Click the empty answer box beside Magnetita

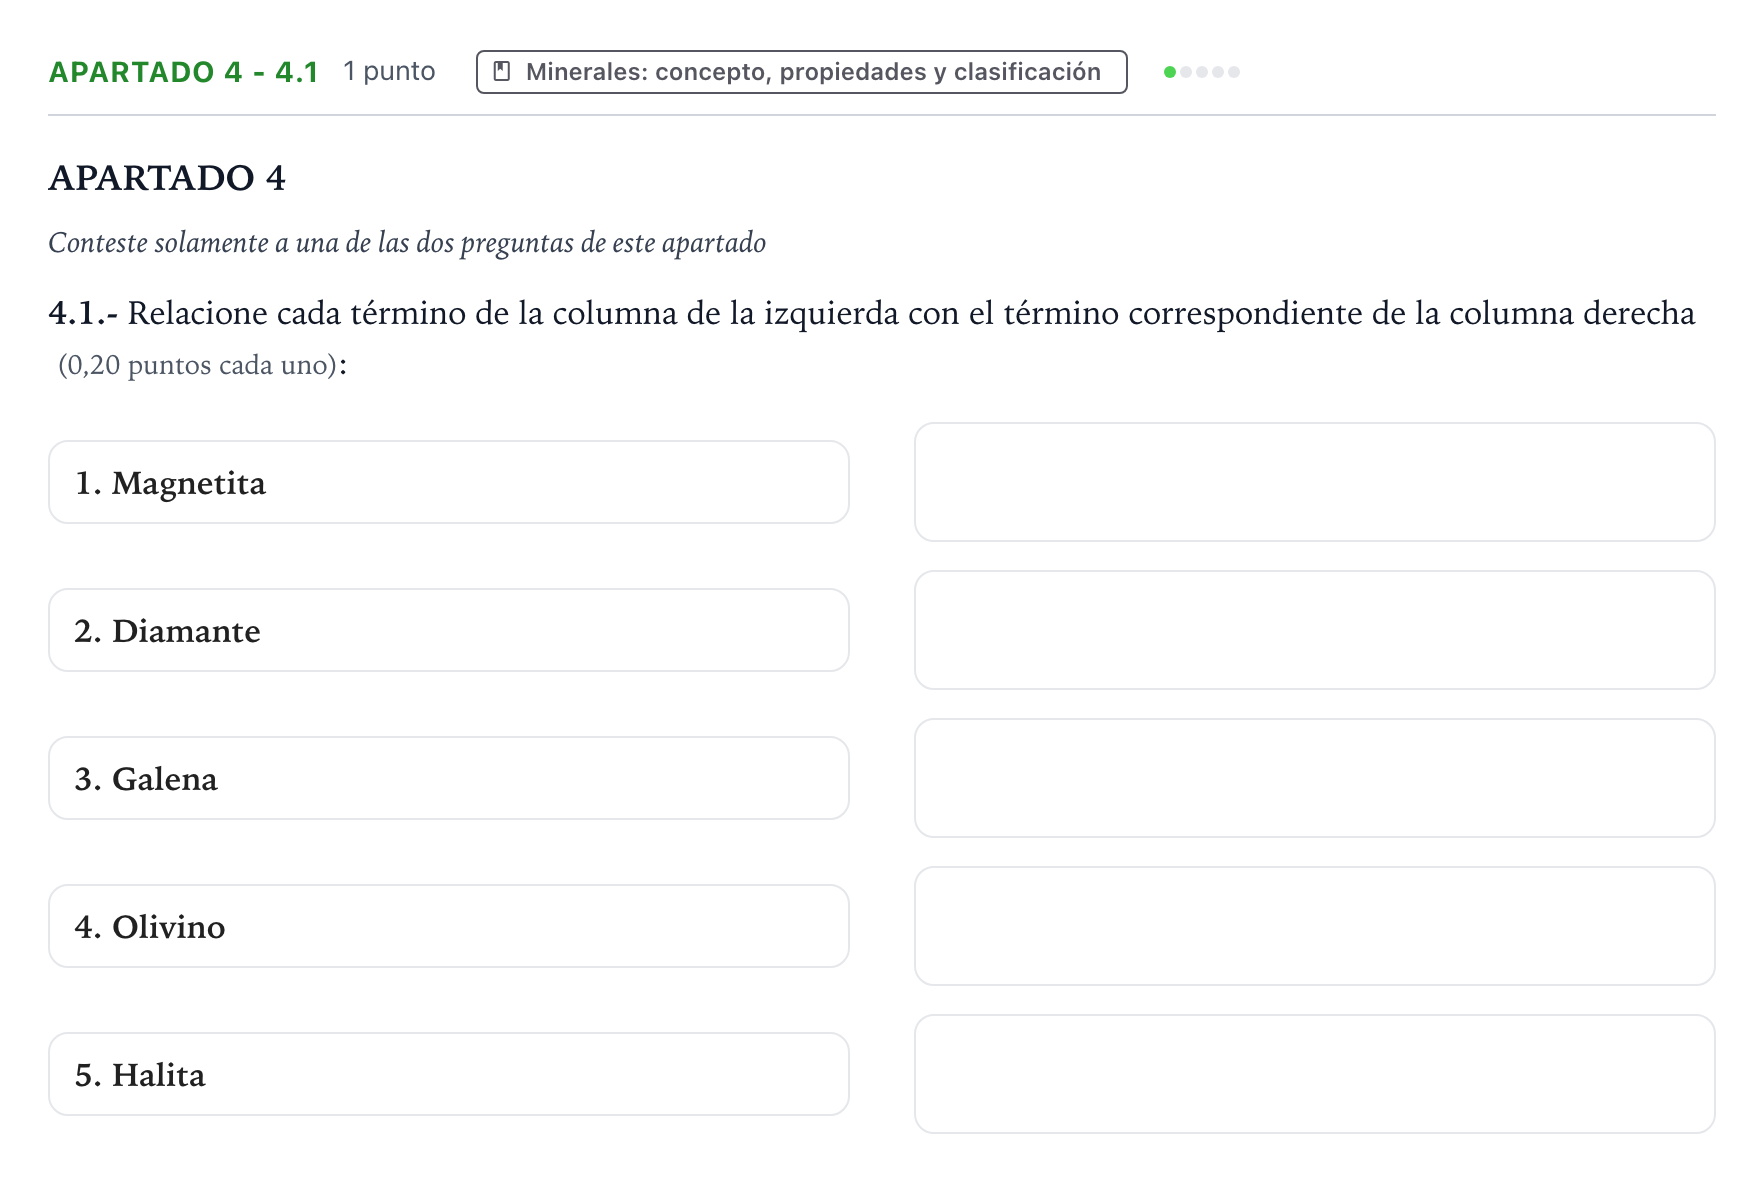pos(1315,482)
